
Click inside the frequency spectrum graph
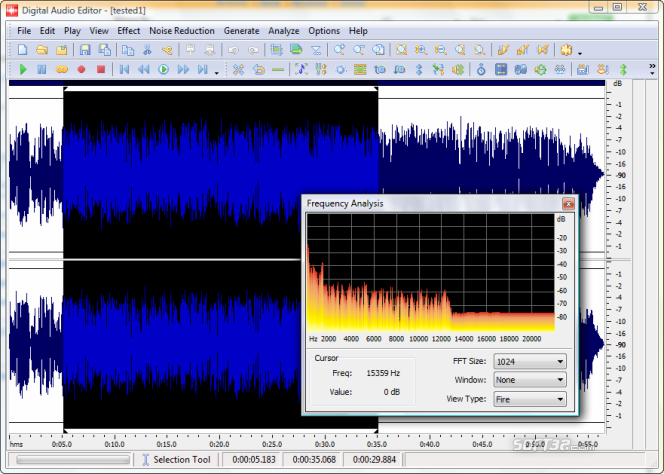pyautogui.click(x=430, y=272)
